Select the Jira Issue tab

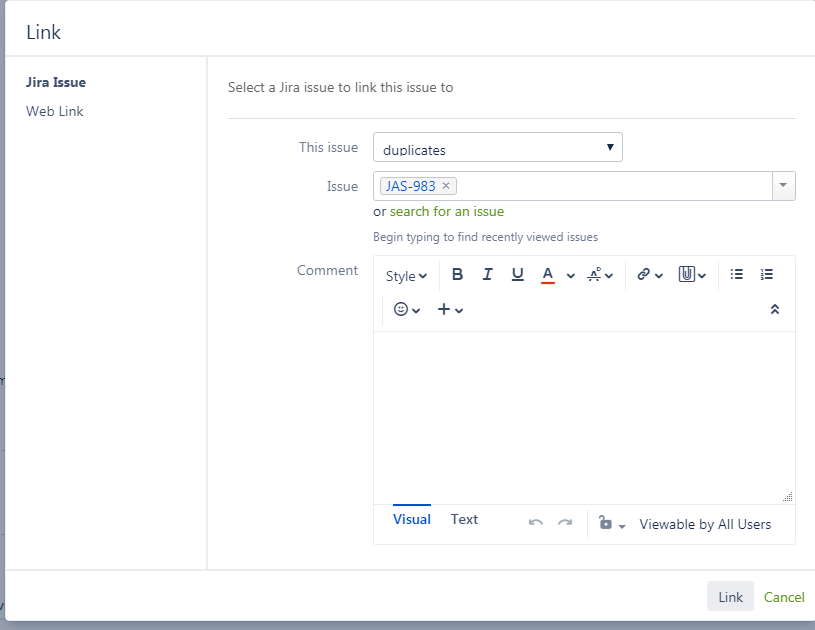point(56,83)
